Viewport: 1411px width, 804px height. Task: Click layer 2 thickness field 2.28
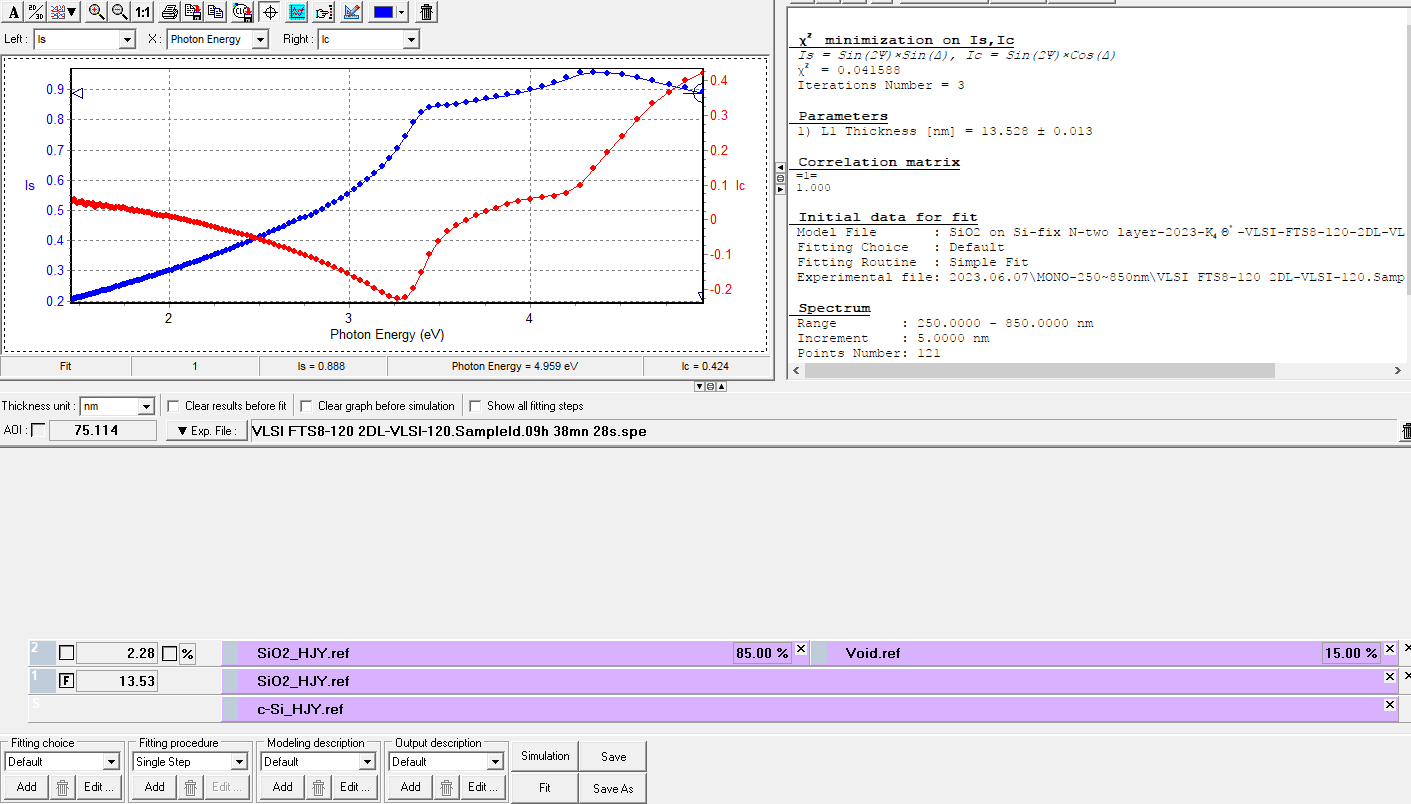pos(117,653)
